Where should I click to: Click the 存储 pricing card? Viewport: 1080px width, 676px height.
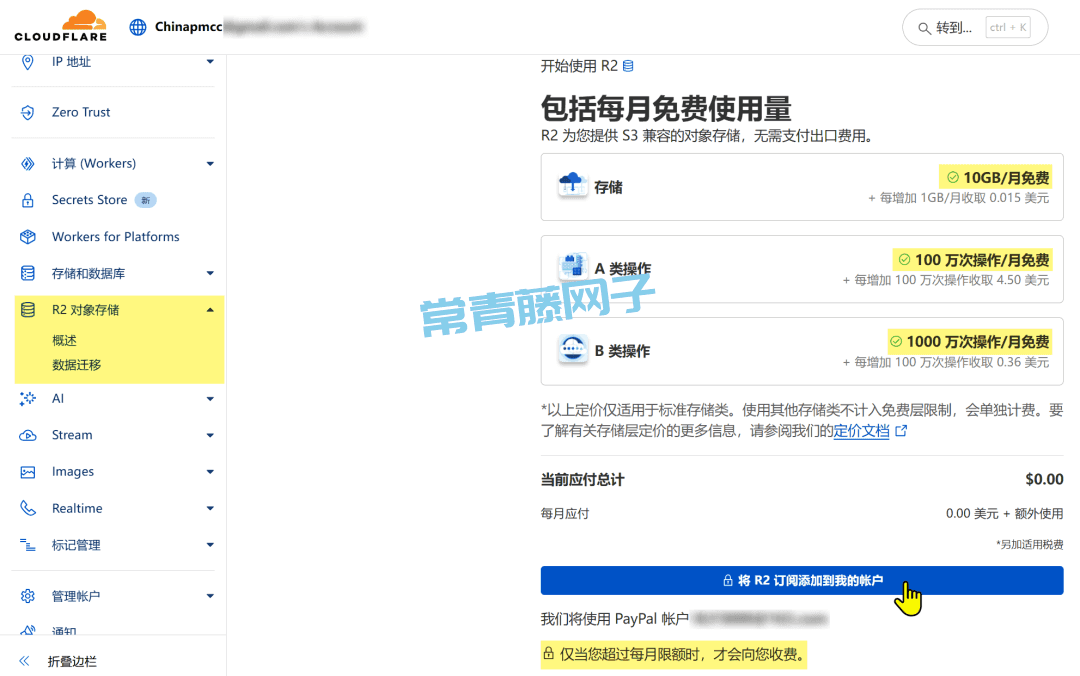pyautogui.click(x=802, y=187)
